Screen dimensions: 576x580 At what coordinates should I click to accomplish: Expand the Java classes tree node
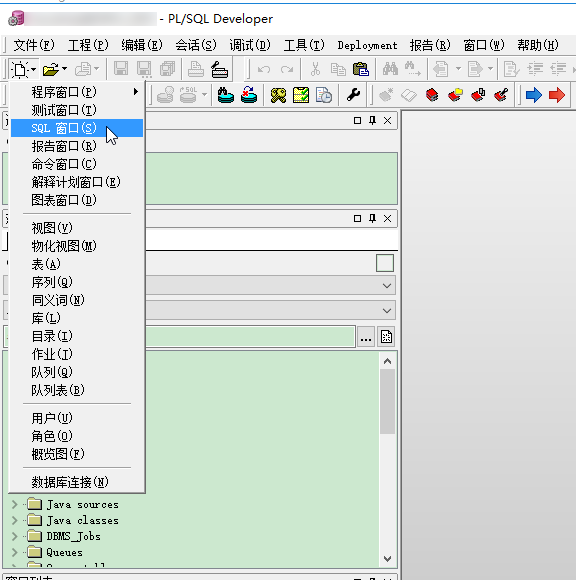click(14, 520)
